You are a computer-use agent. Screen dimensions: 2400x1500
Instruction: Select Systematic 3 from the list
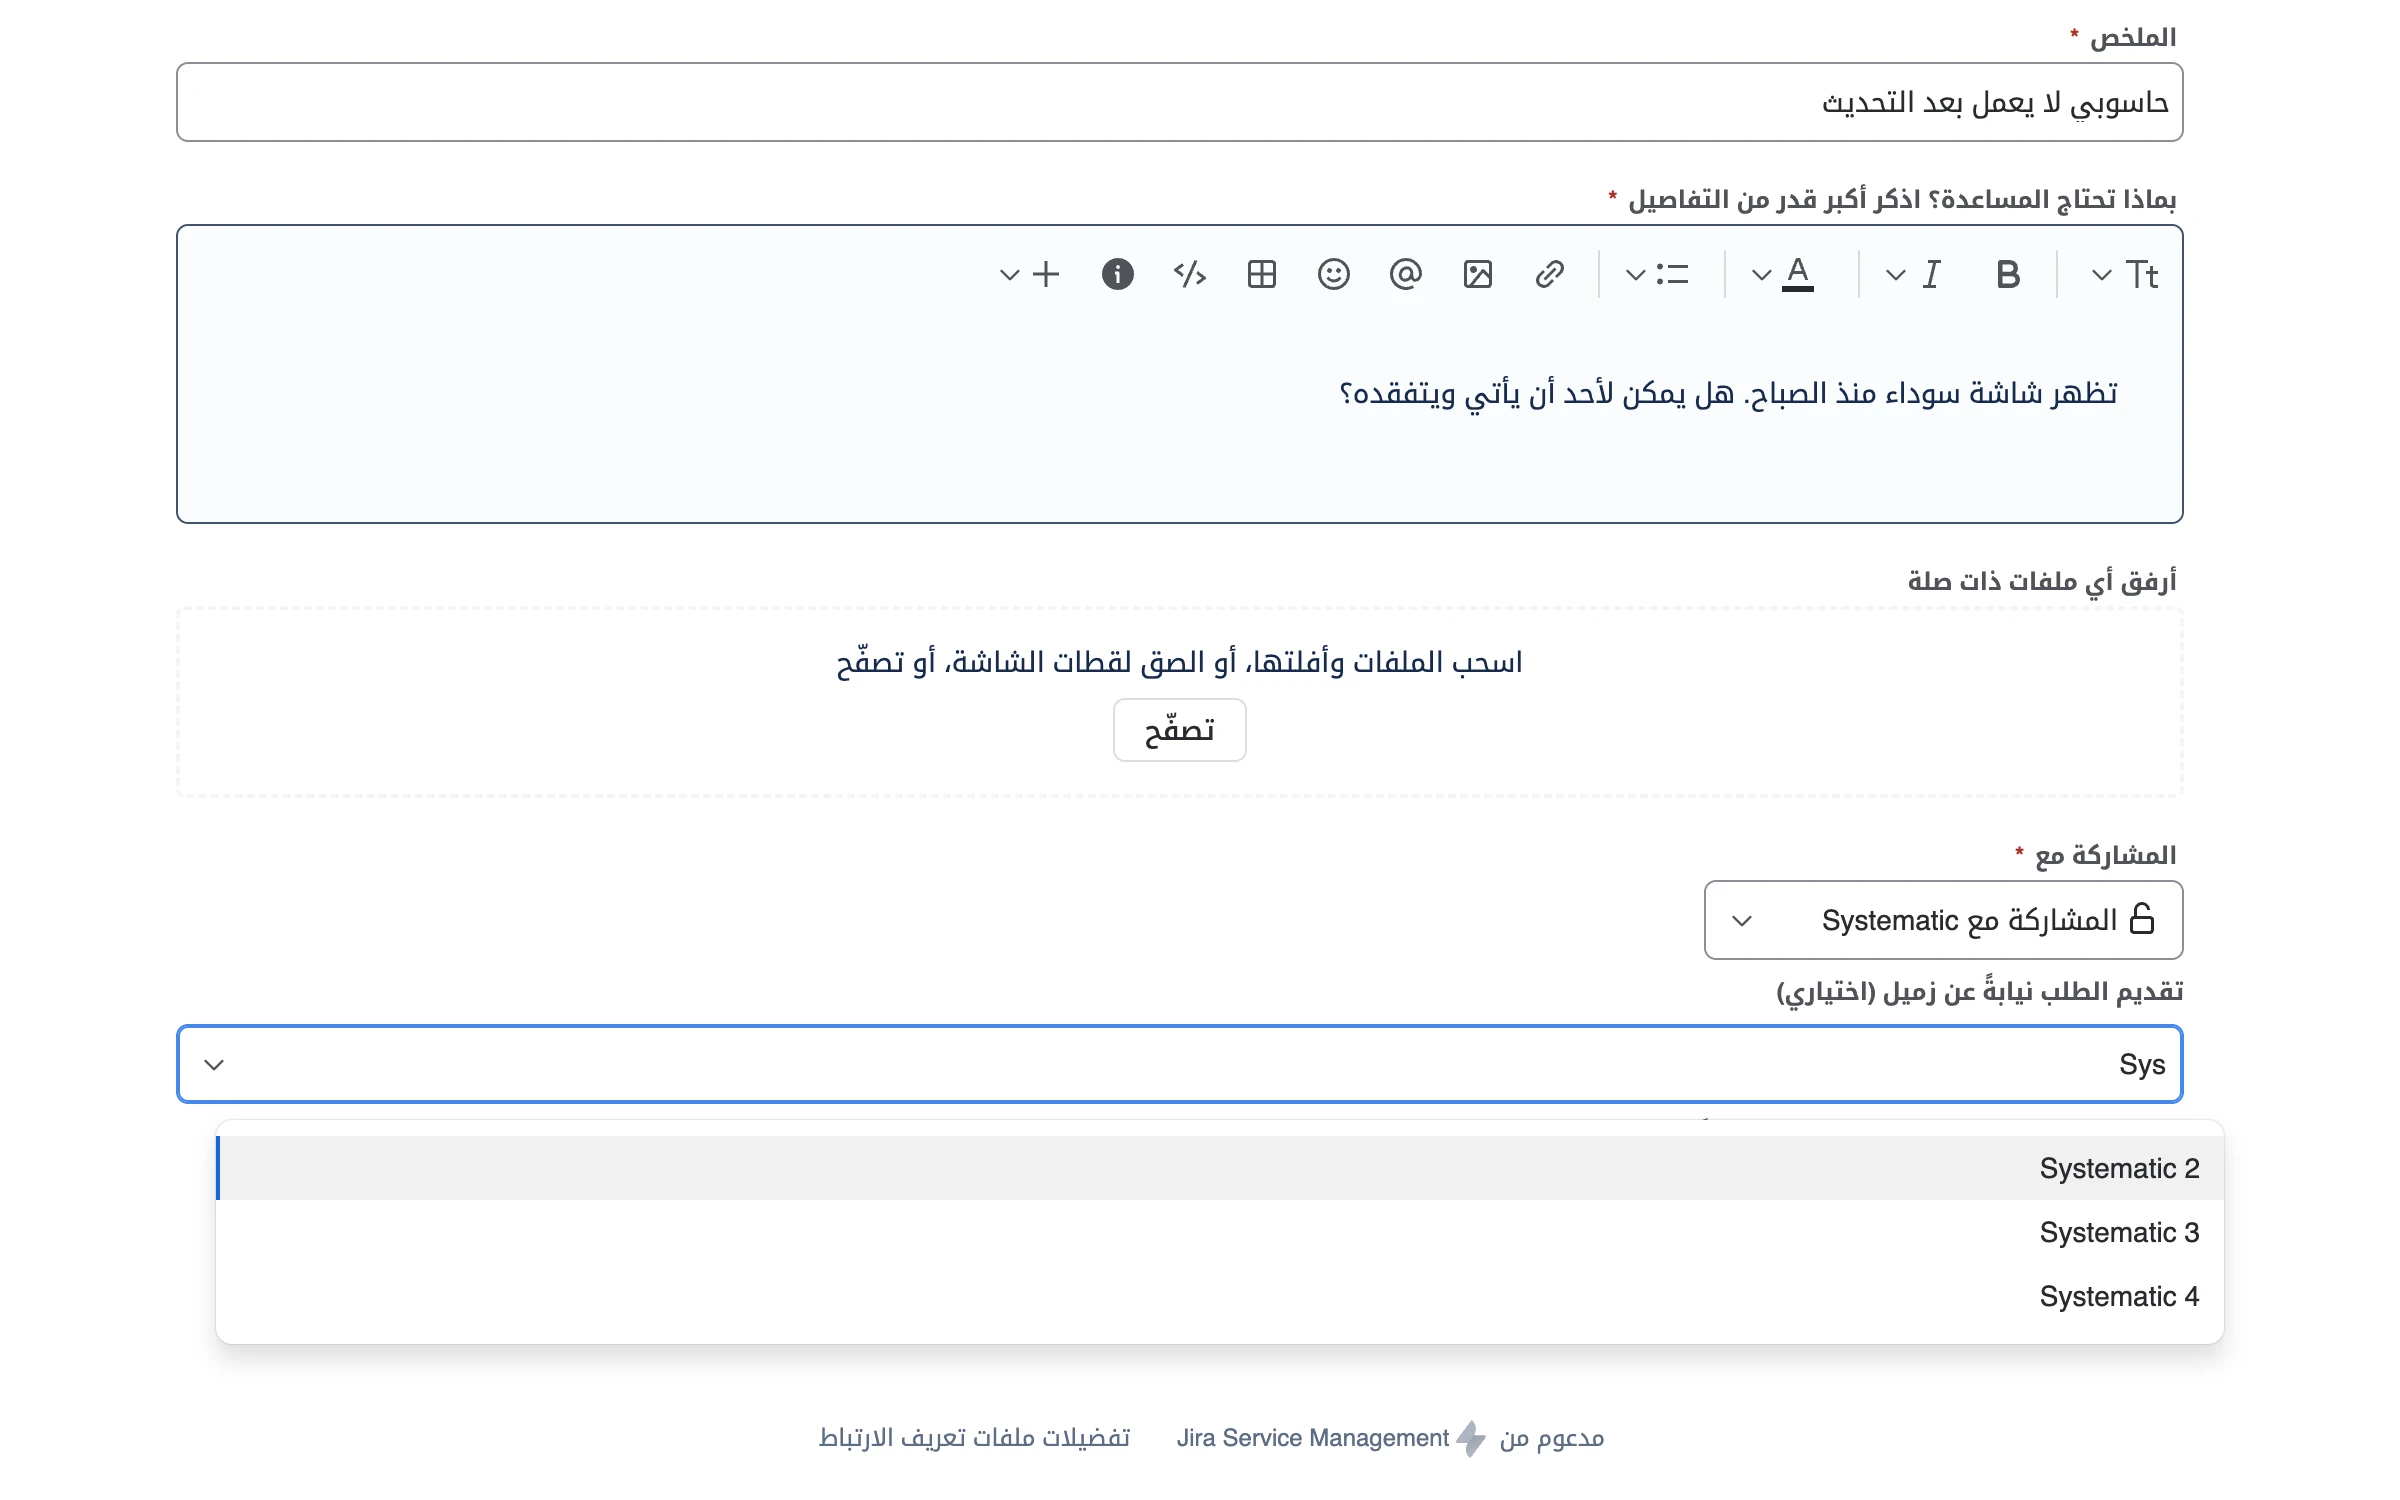pyautogui.click(x=1220, y=1232)
